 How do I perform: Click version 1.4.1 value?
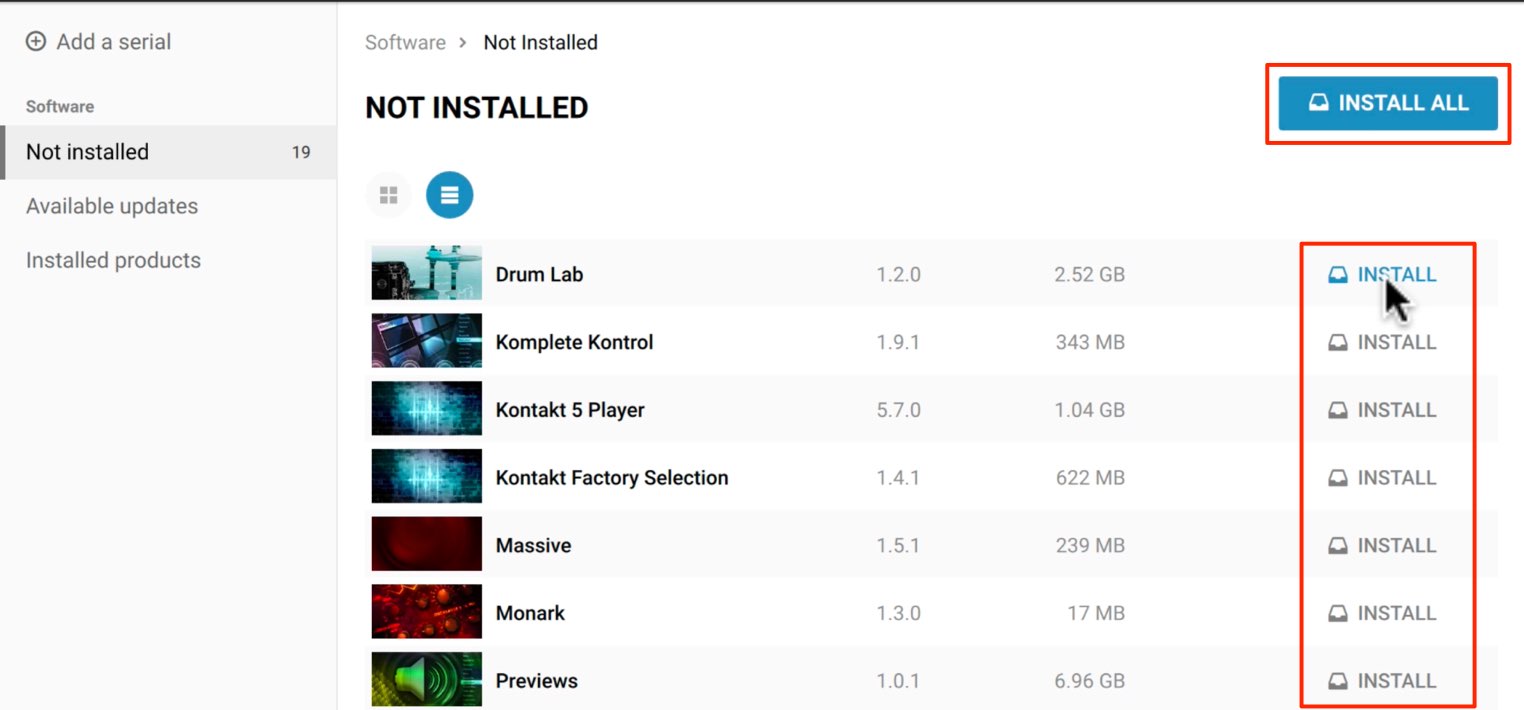click(x=898, y=478)
